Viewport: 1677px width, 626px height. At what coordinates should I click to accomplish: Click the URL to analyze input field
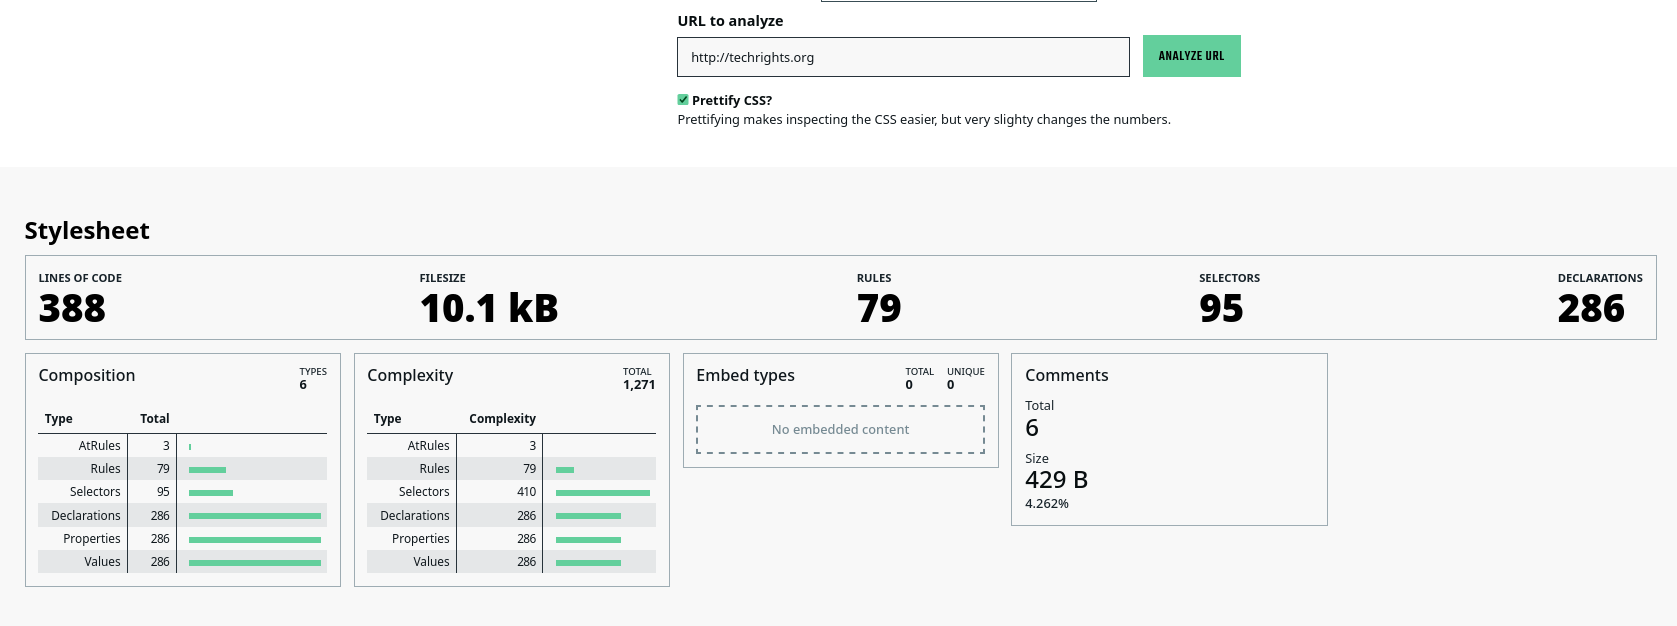[x=902, y=57]
